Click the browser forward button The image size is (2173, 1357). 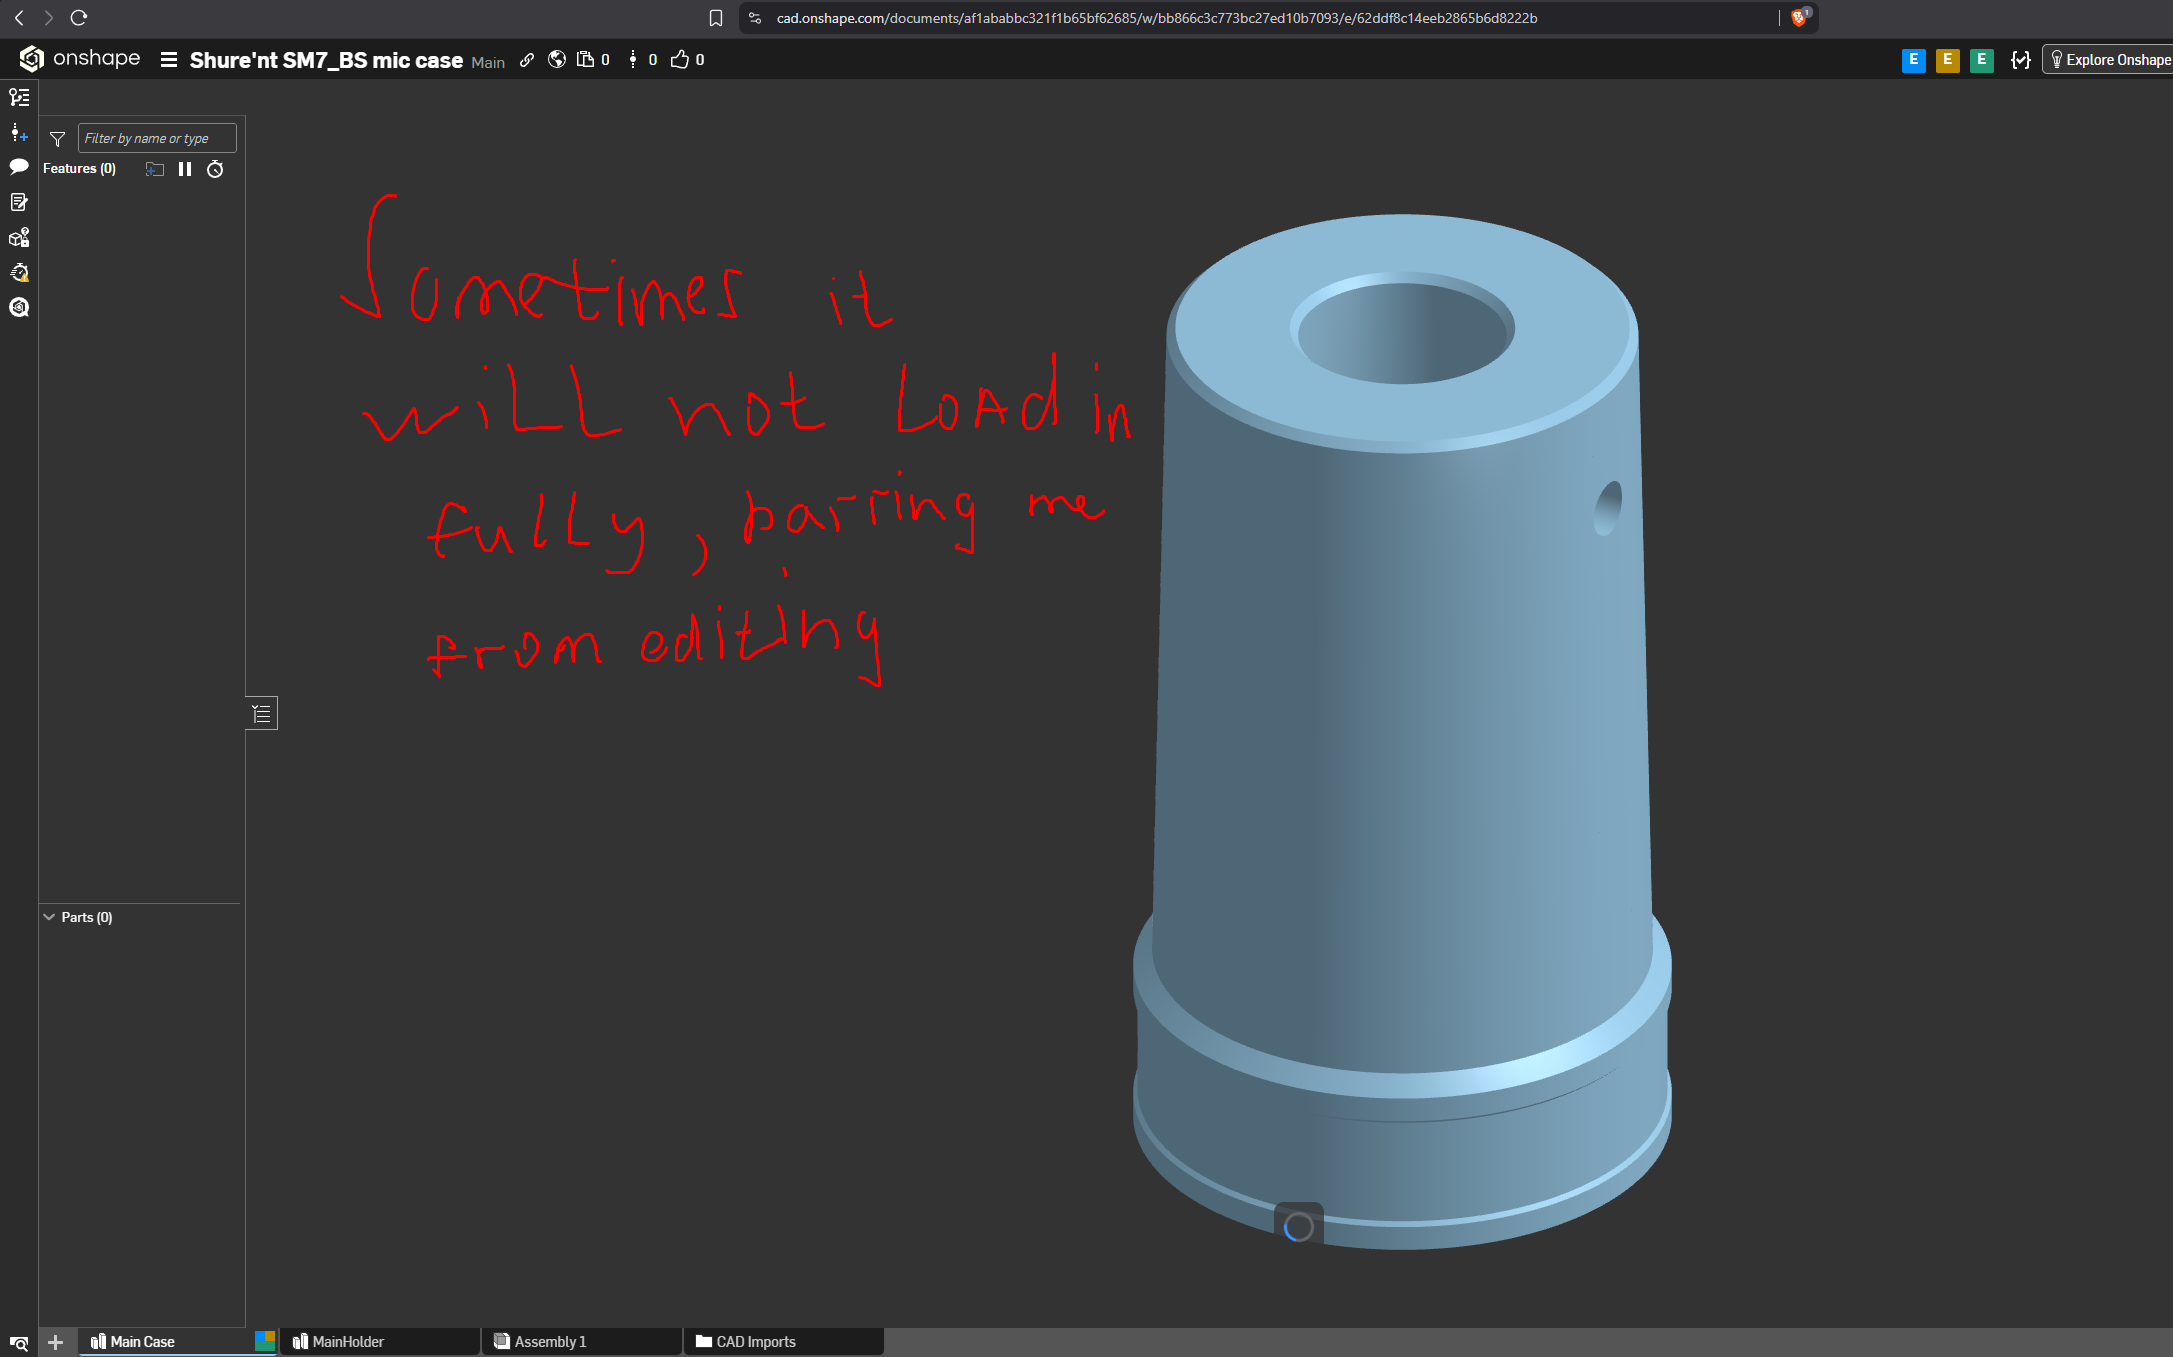click(48, 18)
